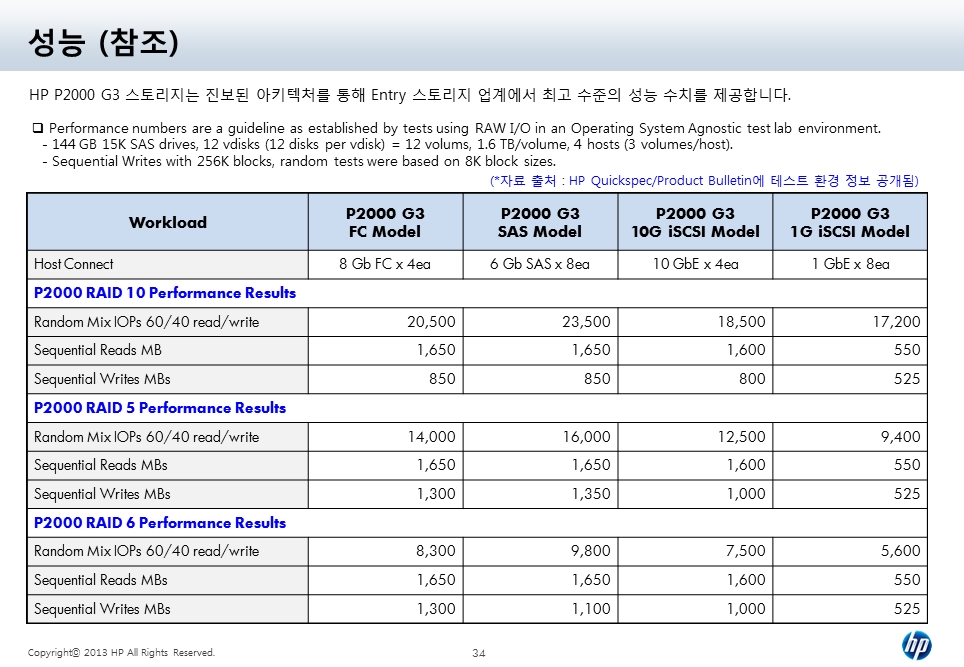Click the RAID 6 Random Mix IOPs row label
This screenshot has width=964, height=667.
[146, 551]
